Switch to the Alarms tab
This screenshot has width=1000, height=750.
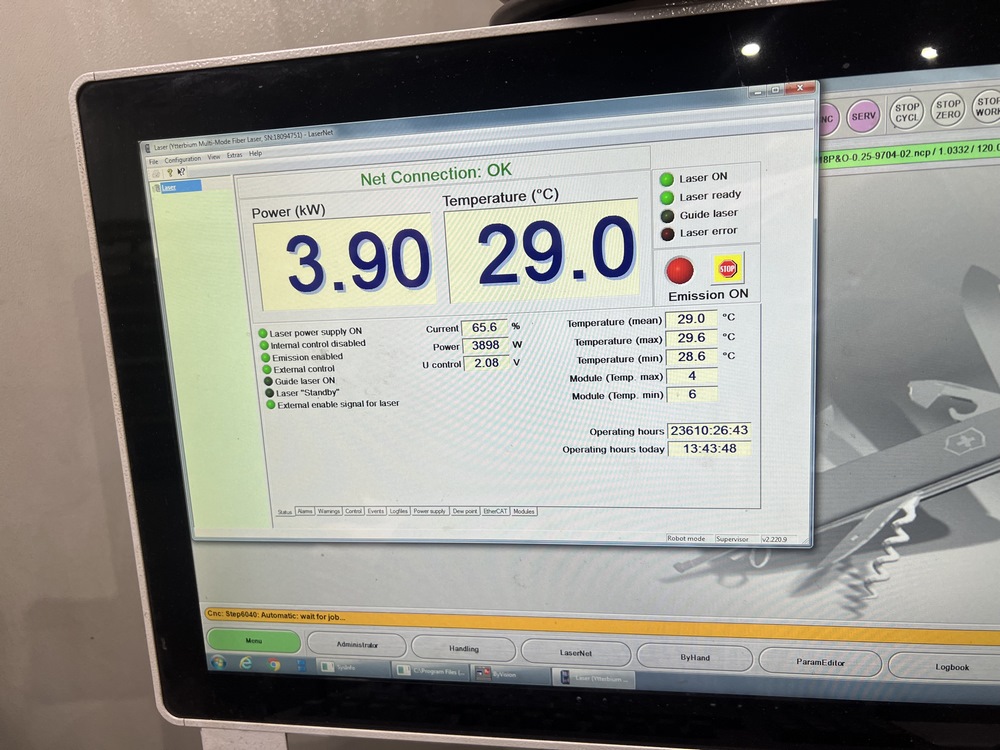pyautogui.click(x=305, y=511)
